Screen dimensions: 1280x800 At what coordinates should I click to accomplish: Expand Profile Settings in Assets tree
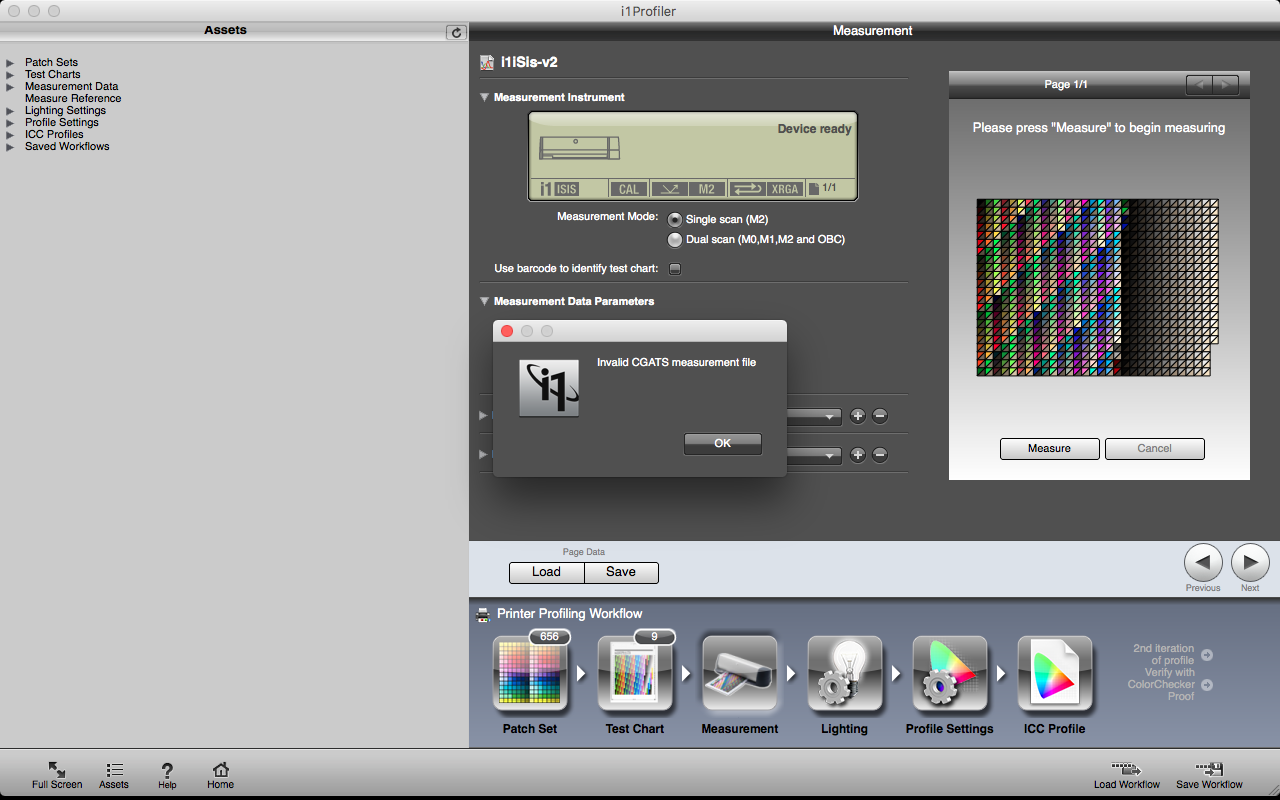10,123
